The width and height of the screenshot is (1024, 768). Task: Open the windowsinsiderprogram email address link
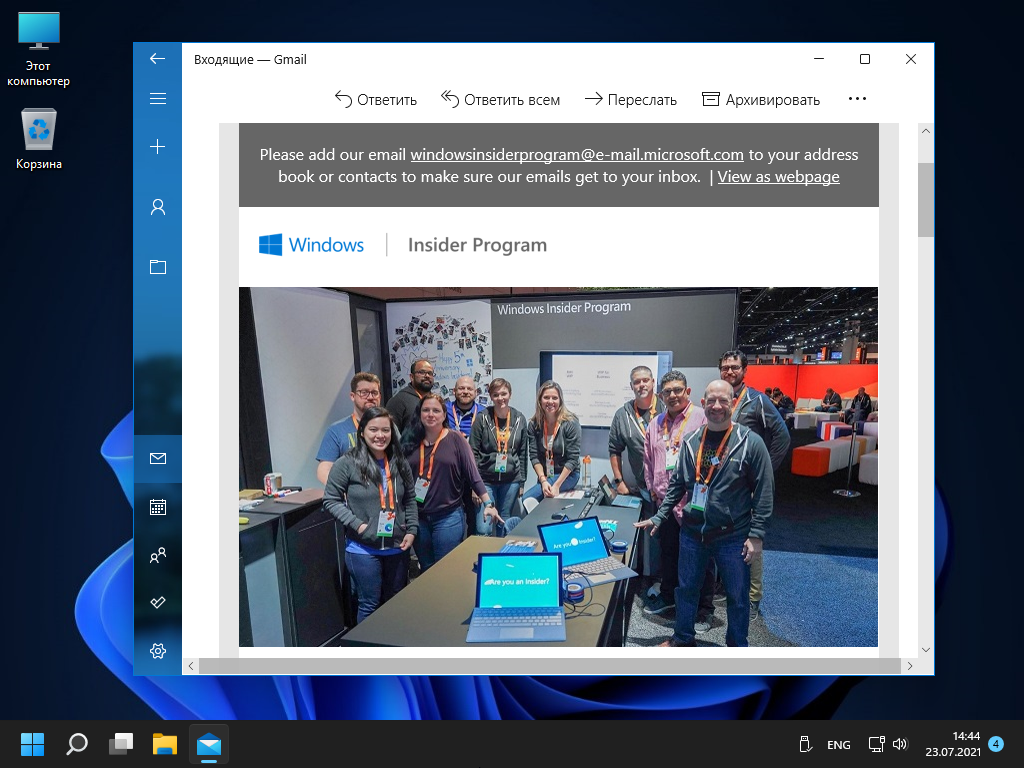(577, 154)
